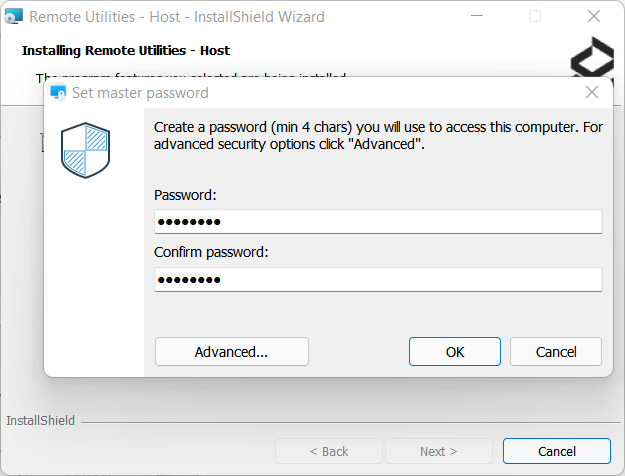Click the blue shield icon
Screen dimensions: 625x476
pyautogui.click(x=85, y=150)
